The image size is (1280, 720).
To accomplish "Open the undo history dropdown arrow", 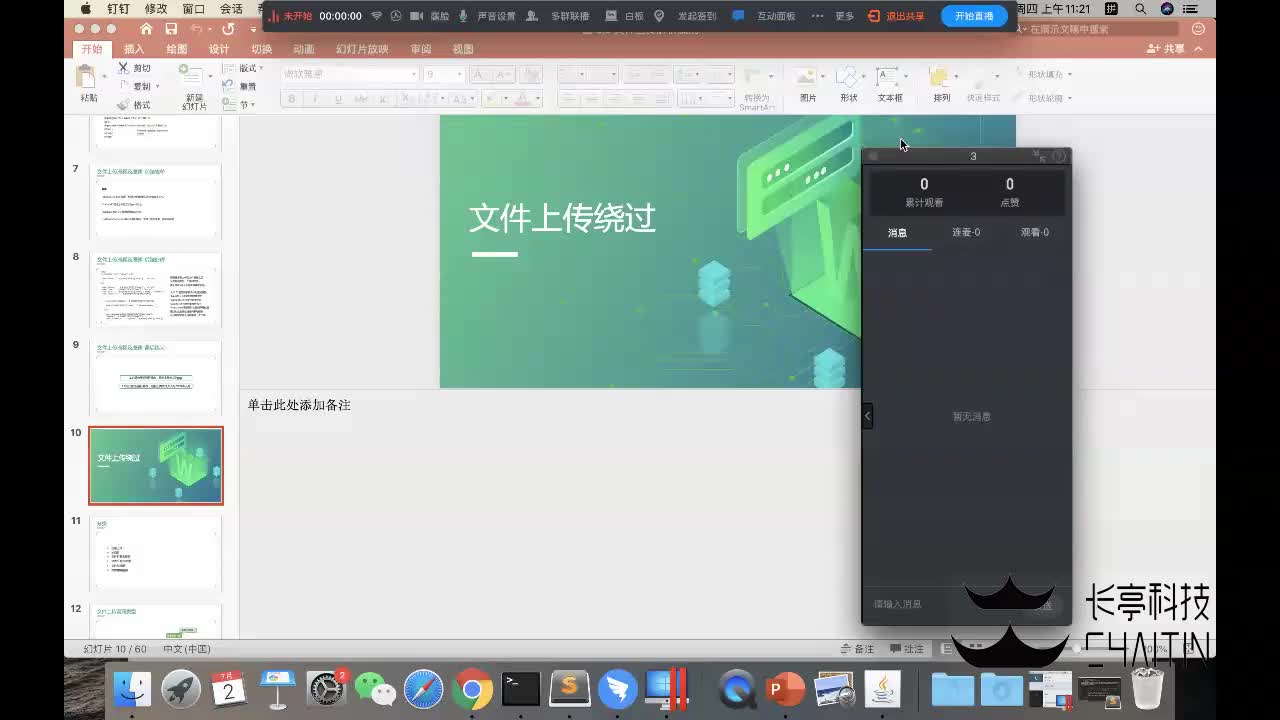I will pos(208,29).
